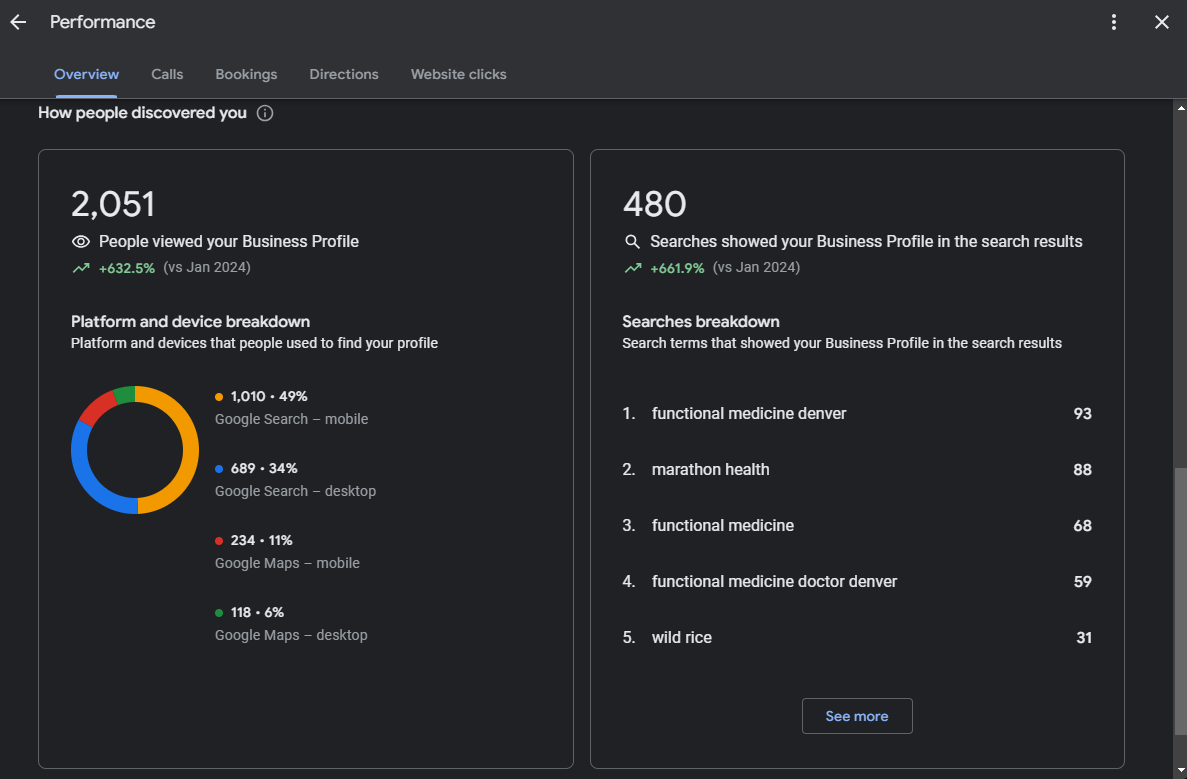Click the scrollbar down arrow

(1180, 771)
